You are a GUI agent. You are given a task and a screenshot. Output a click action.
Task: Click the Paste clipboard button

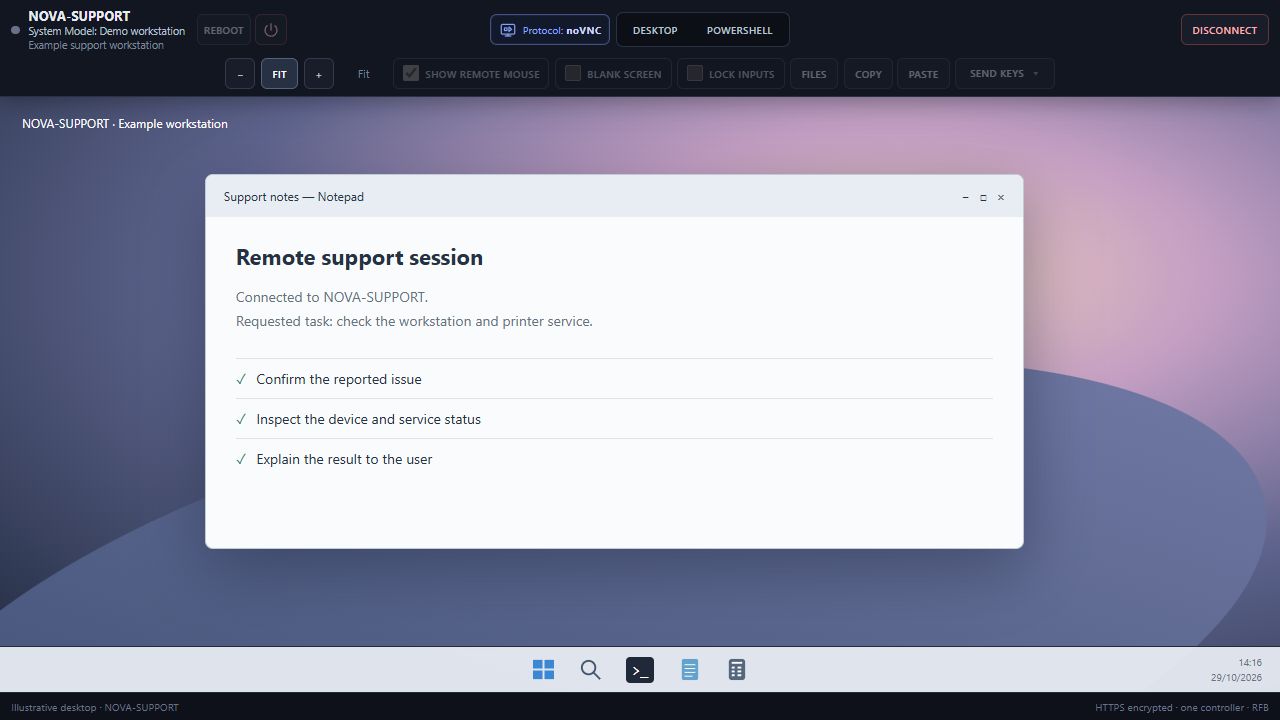[x=923, y=74]
